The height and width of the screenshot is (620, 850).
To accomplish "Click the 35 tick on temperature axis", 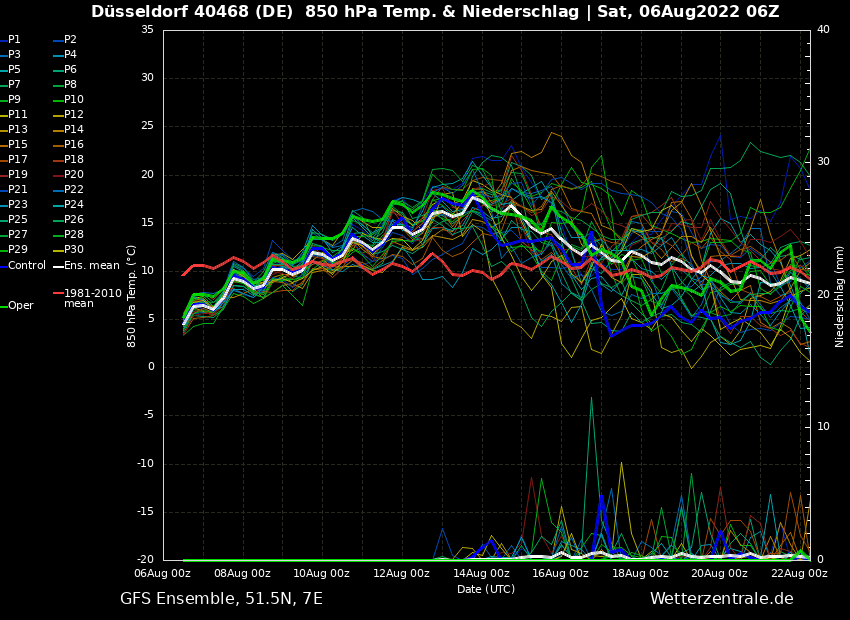I will 147,30.
